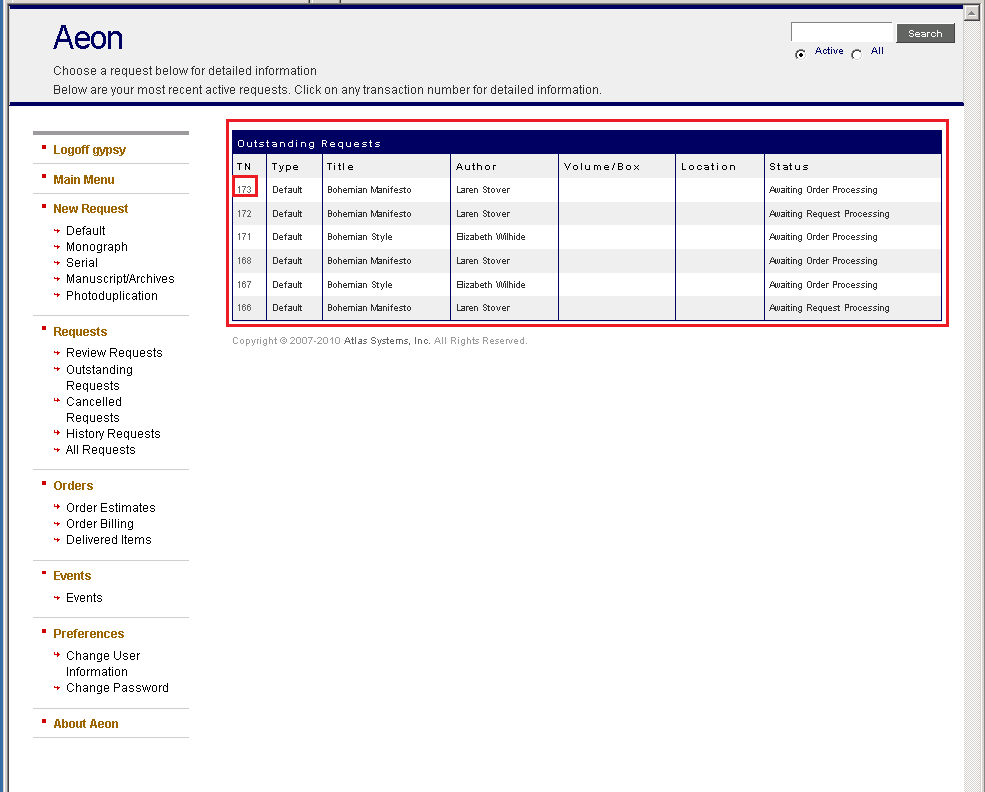View History Requests page
This screenshot has height=792, width=985.
113,433
